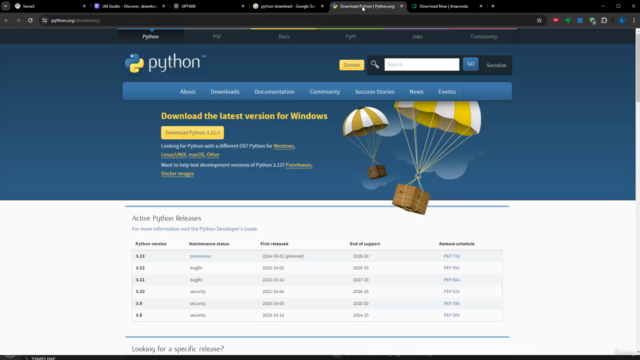Open a new browser tab with plus
The image size is (640, 360).
point(493,6)
